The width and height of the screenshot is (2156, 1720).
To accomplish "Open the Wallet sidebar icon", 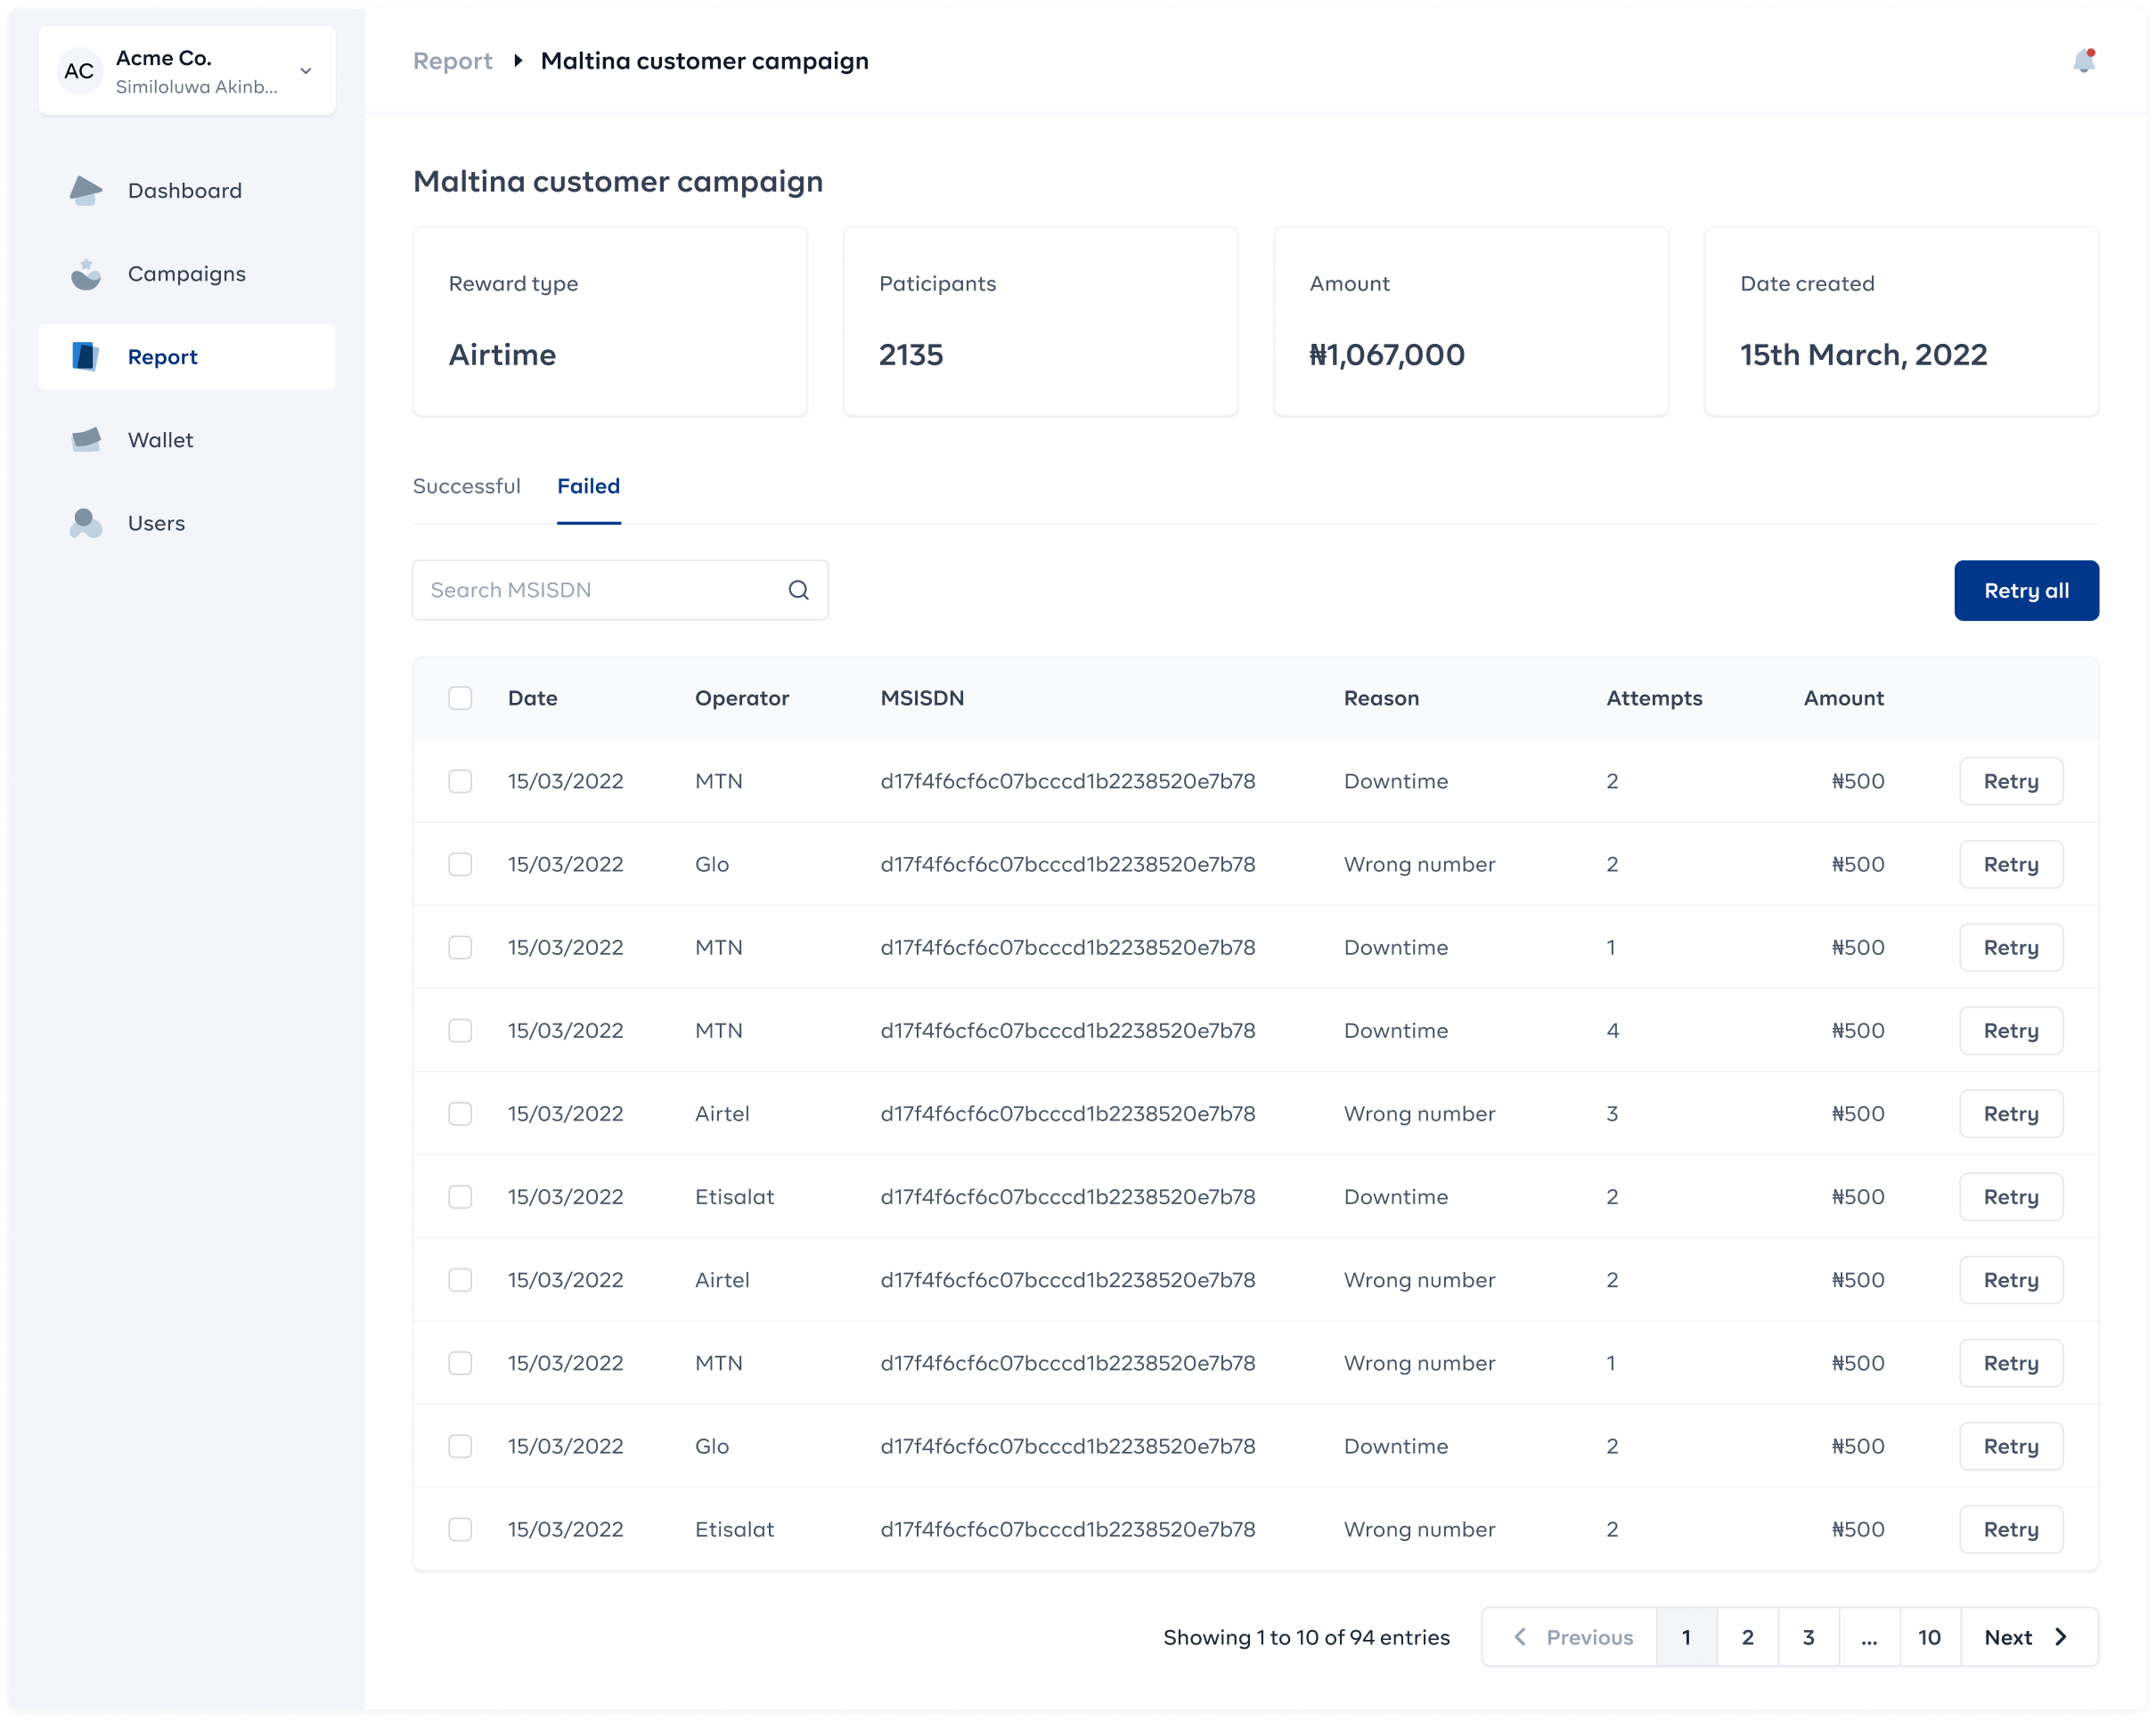I will click(86, 439).
